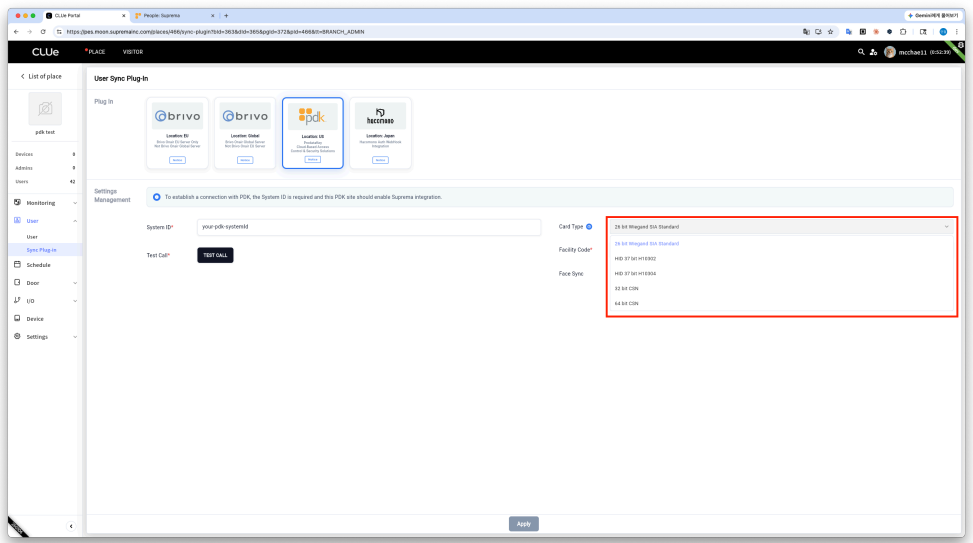This screenshot has height=543, width=973.
Task: Open the VISITOR tab in top bar
Action: [133, 52]
